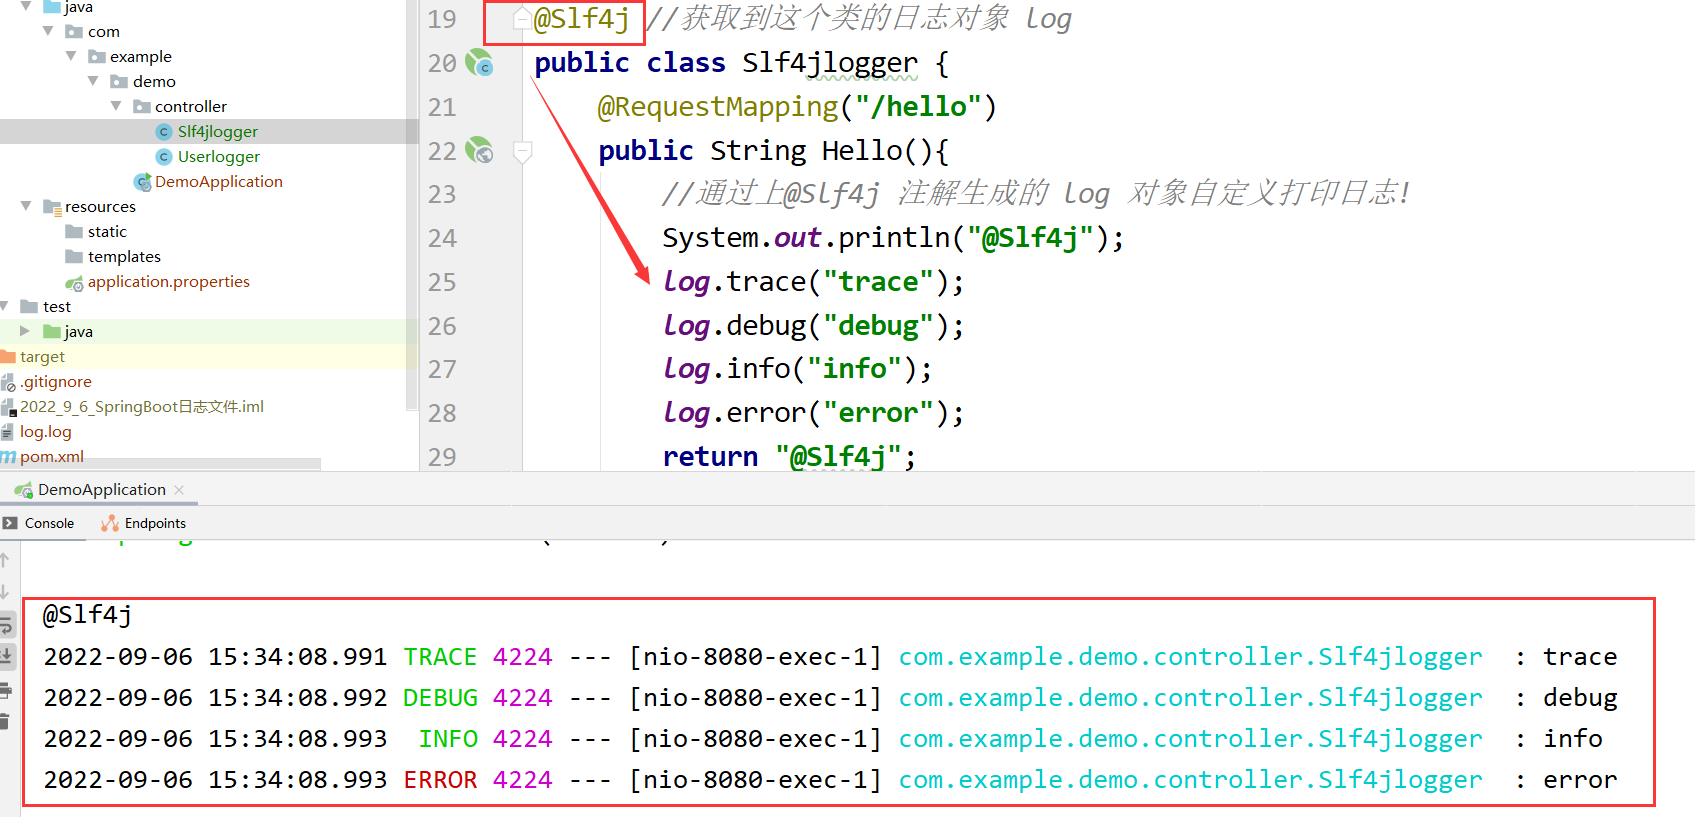Click the DemoApplication Spring Boot class icon
1695x817 pixels.
(142, 182)
